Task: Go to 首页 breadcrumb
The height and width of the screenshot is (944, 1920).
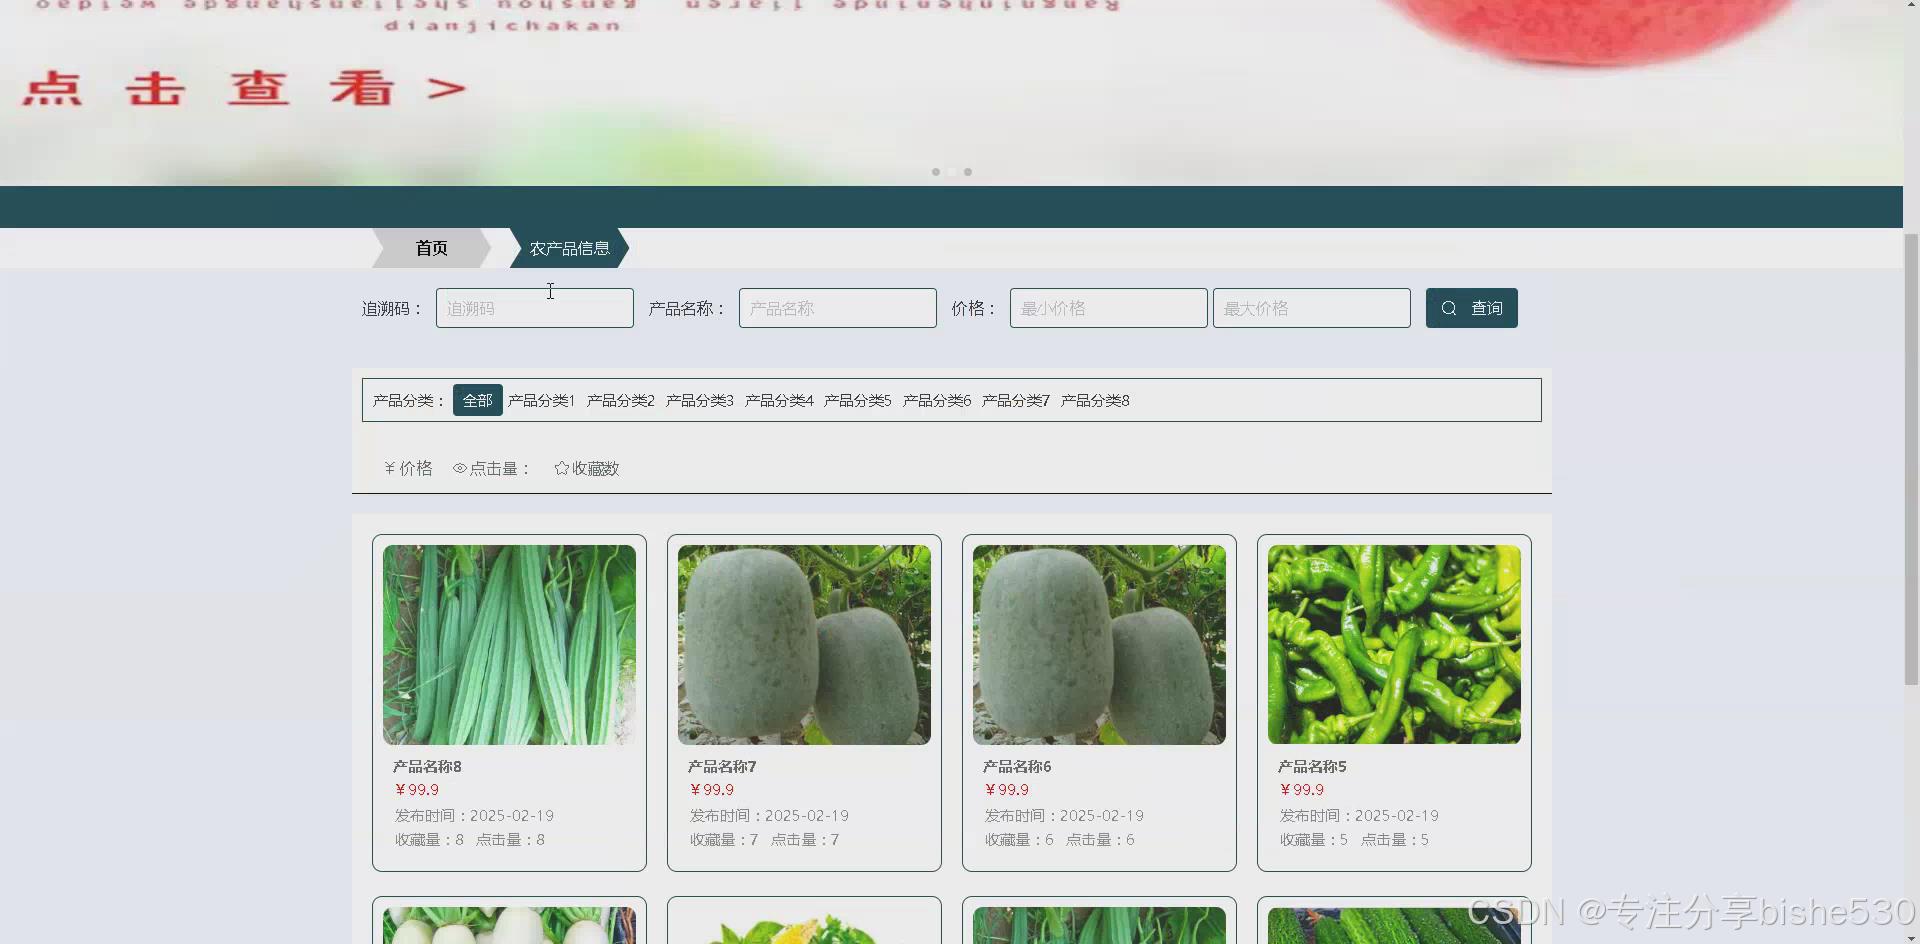Action: (431, 248)
